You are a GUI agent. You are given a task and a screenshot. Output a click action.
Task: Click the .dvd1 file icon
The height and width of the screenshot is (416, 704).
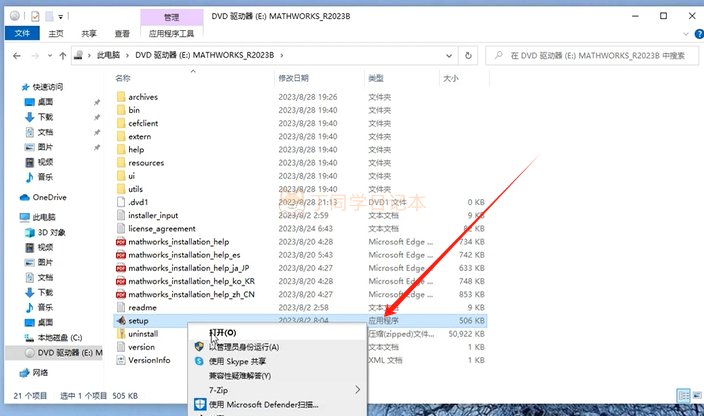click(121, 202)
